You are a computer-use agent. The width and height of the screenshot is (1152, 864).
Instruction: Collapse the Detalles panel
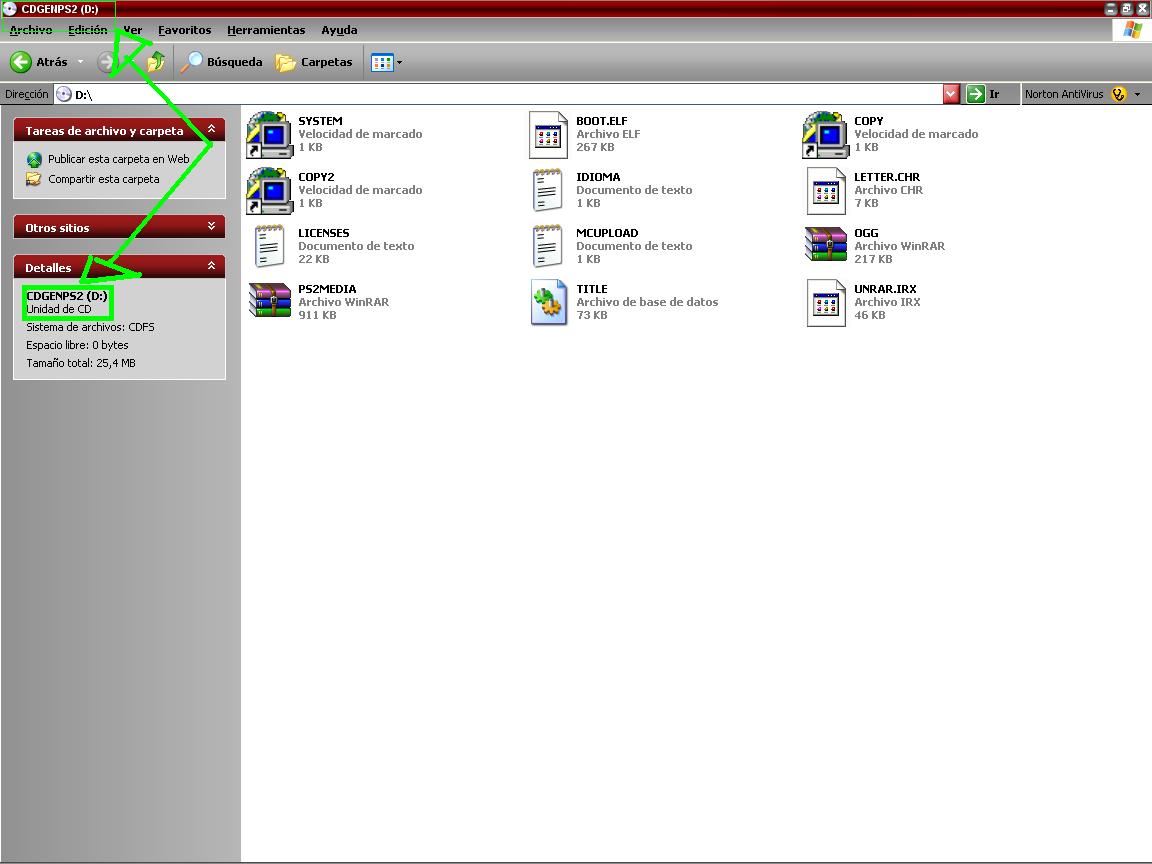coord(212,266)
